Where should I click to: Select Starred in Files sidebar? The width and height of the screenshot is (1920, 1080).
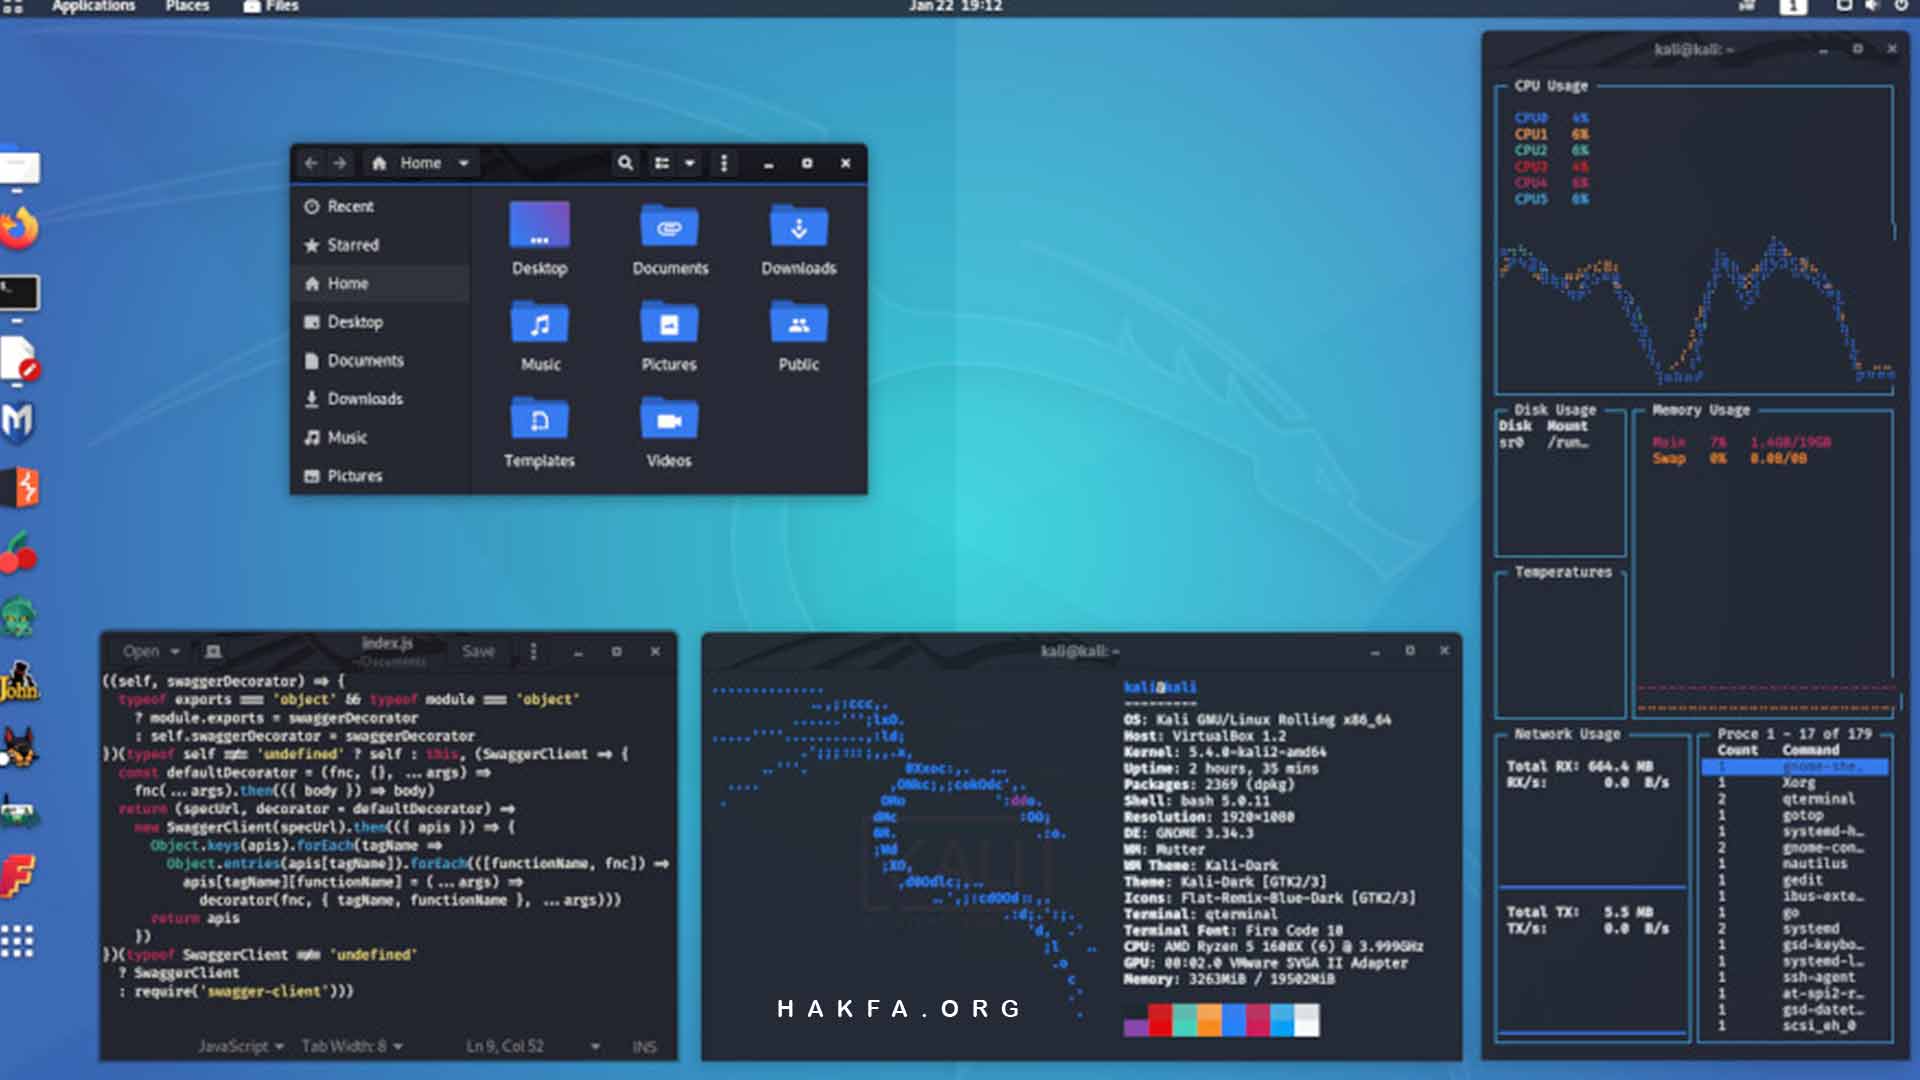pos(380,245)
